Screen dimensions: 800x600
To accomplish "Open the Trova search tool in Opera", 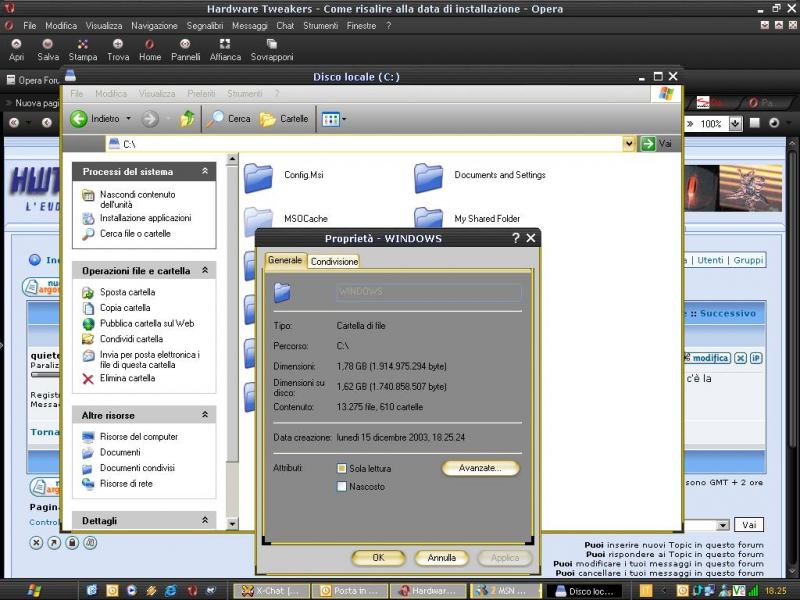I will coord(118,44).
